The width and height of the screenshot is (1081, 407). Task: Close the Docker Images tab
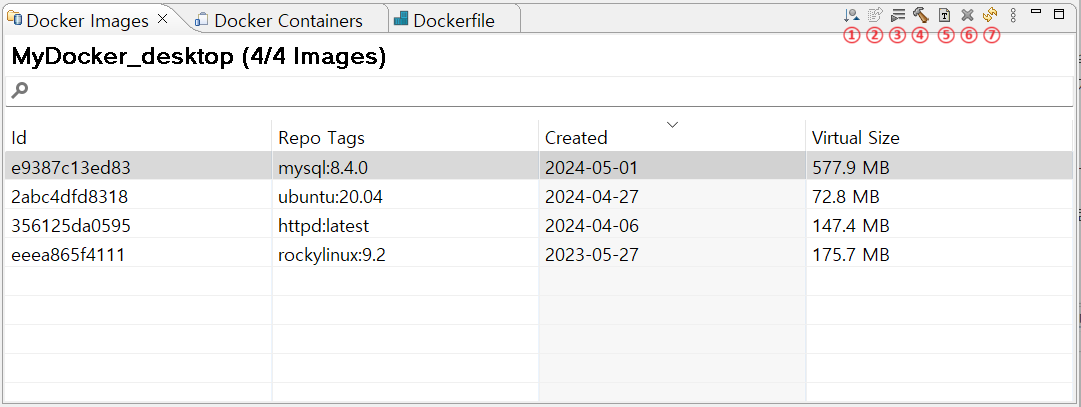[164, 19]
